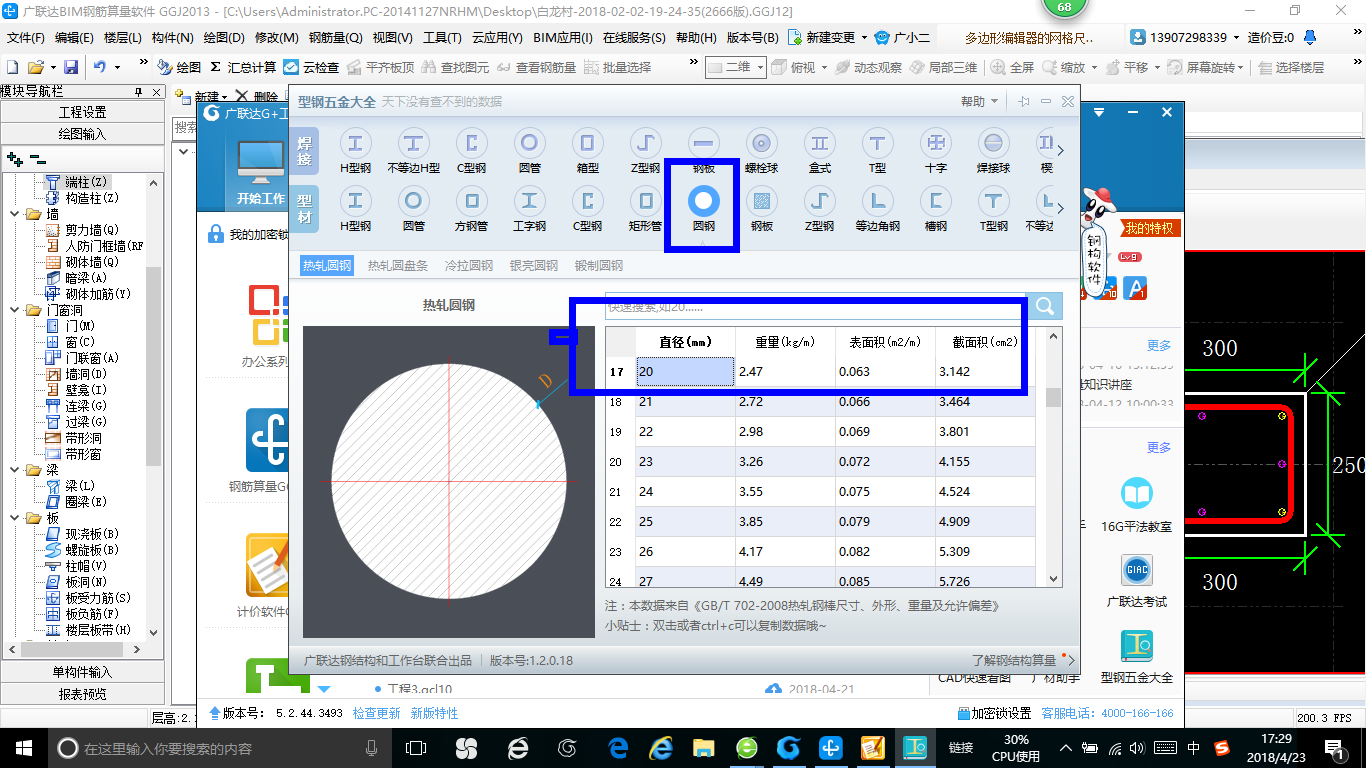The image size is (1366, 768).
Task: Click the save icon in main toolbar
Action: [71, 67]
